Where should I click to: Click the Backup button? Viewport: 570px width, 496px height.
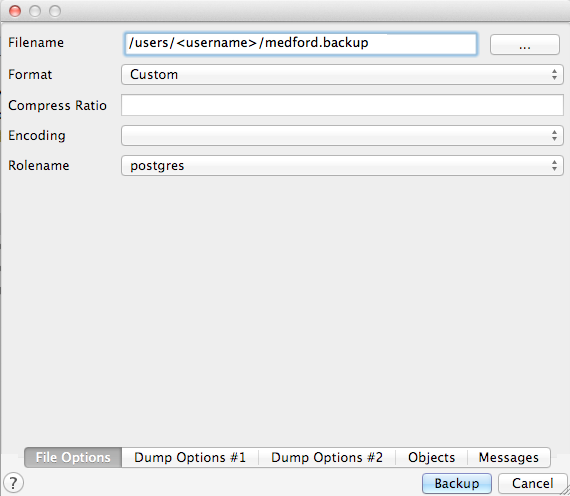point(457,484)
